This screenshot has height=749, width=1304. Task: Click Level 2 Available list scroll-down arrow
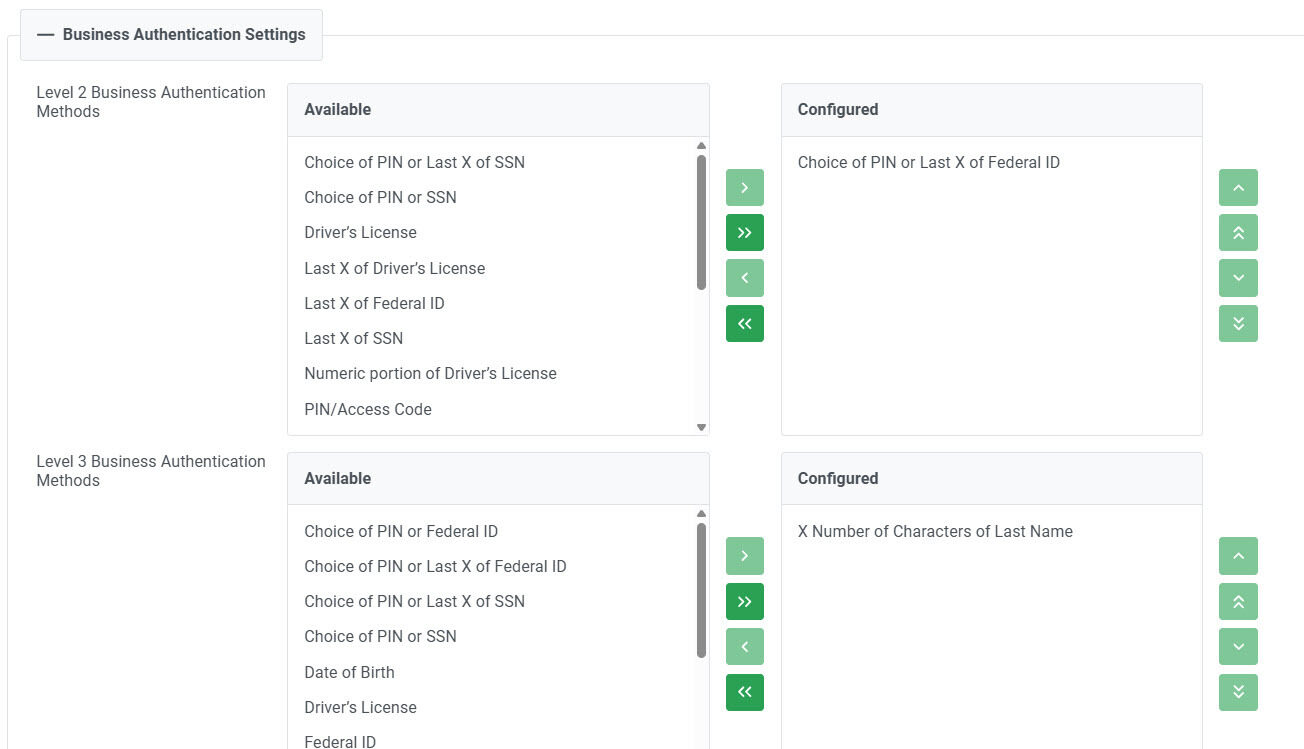pos(701,427)
